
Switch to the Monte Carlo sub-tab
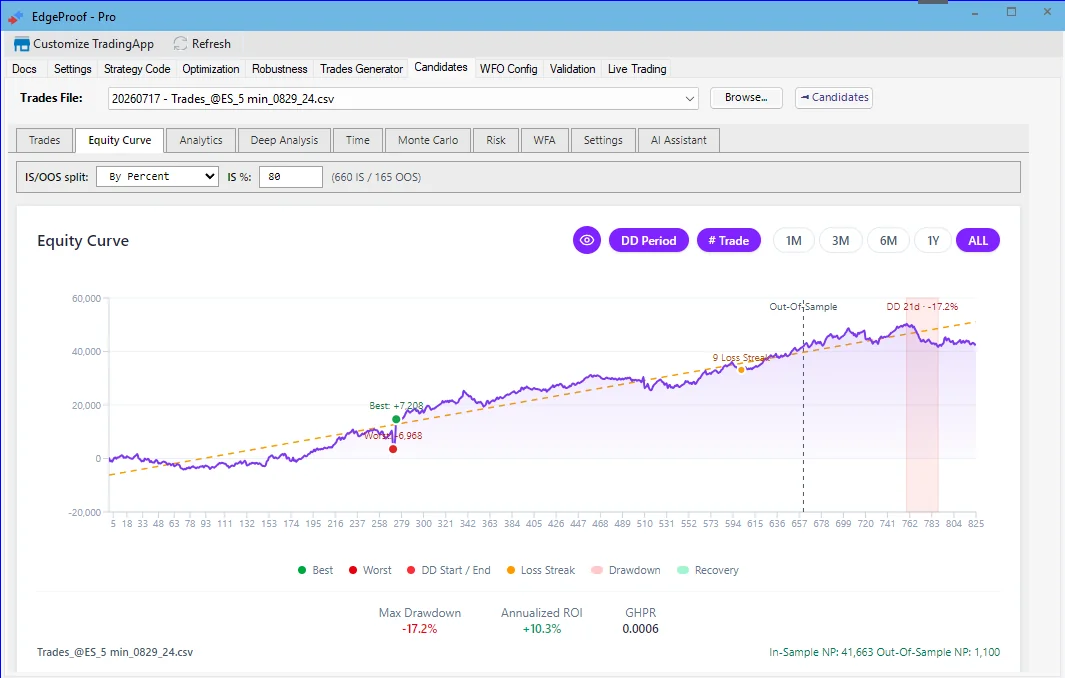(428, 140)
